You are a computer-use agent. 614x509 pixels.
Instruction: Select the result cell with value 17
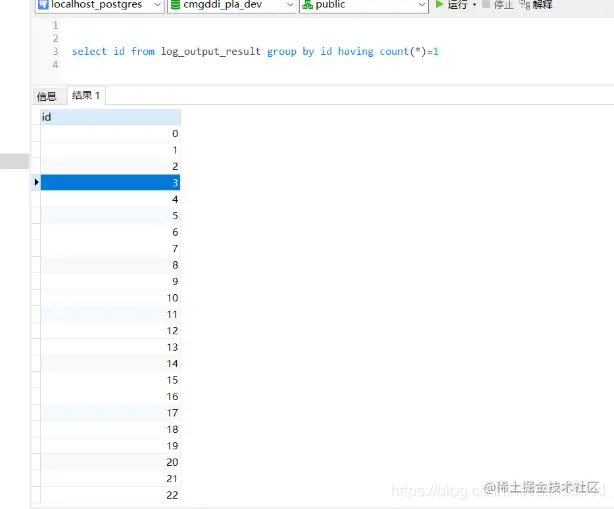coord(110,413)
